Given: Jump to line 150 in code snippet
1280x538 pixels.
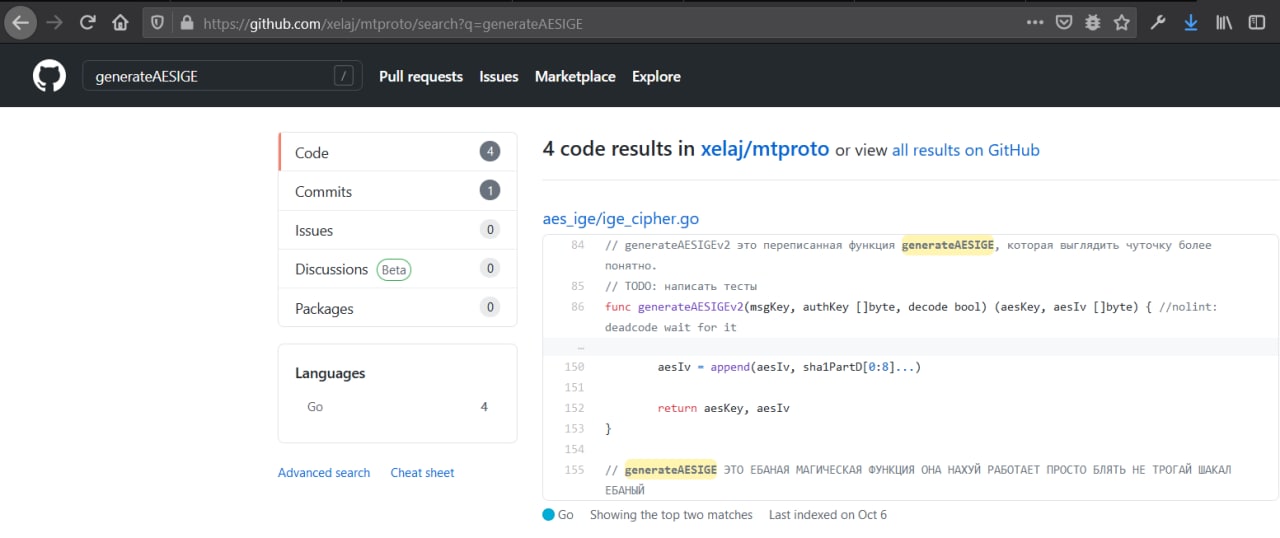Looking at the screenshot, I should 574,367.
